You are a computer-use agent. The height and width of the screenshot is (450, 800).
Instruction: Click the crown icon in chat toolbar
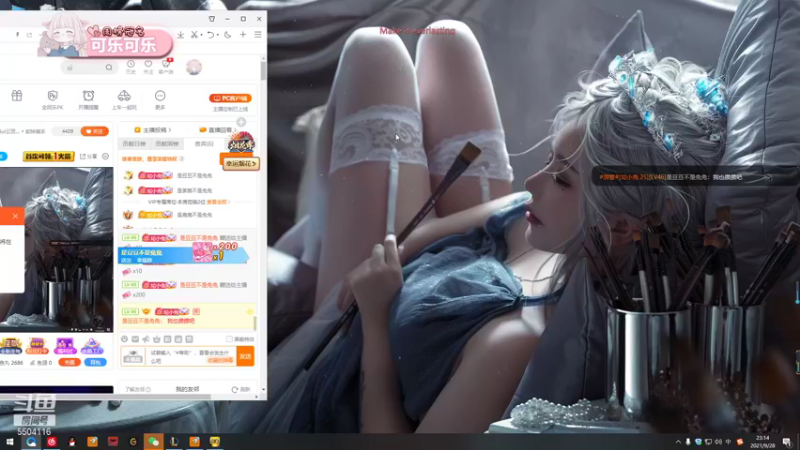157,339
